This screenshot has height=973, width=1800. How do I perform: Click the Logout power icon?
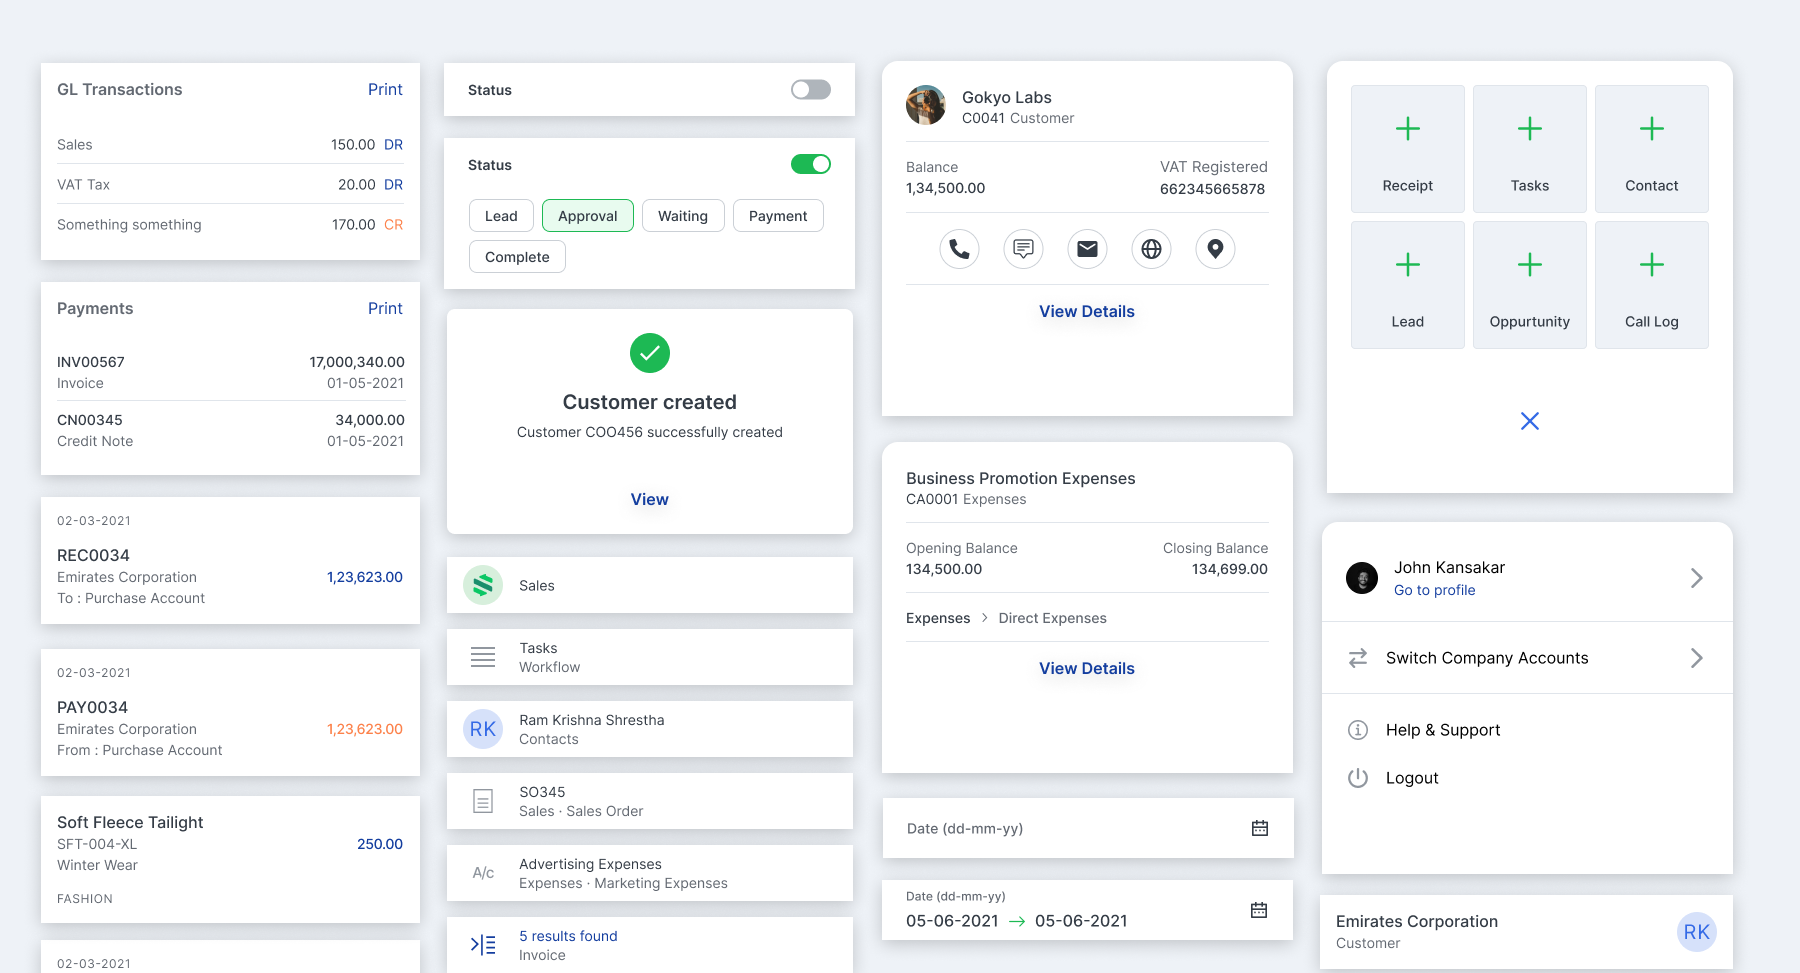[1358, 778]
